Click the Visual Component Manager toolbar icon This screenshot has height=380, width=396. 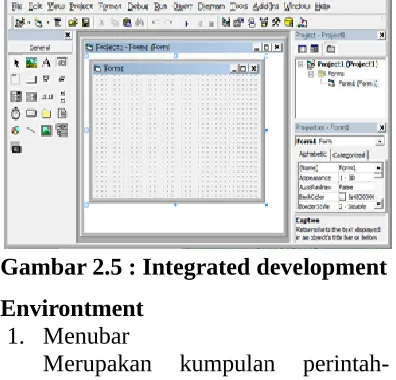302,22
